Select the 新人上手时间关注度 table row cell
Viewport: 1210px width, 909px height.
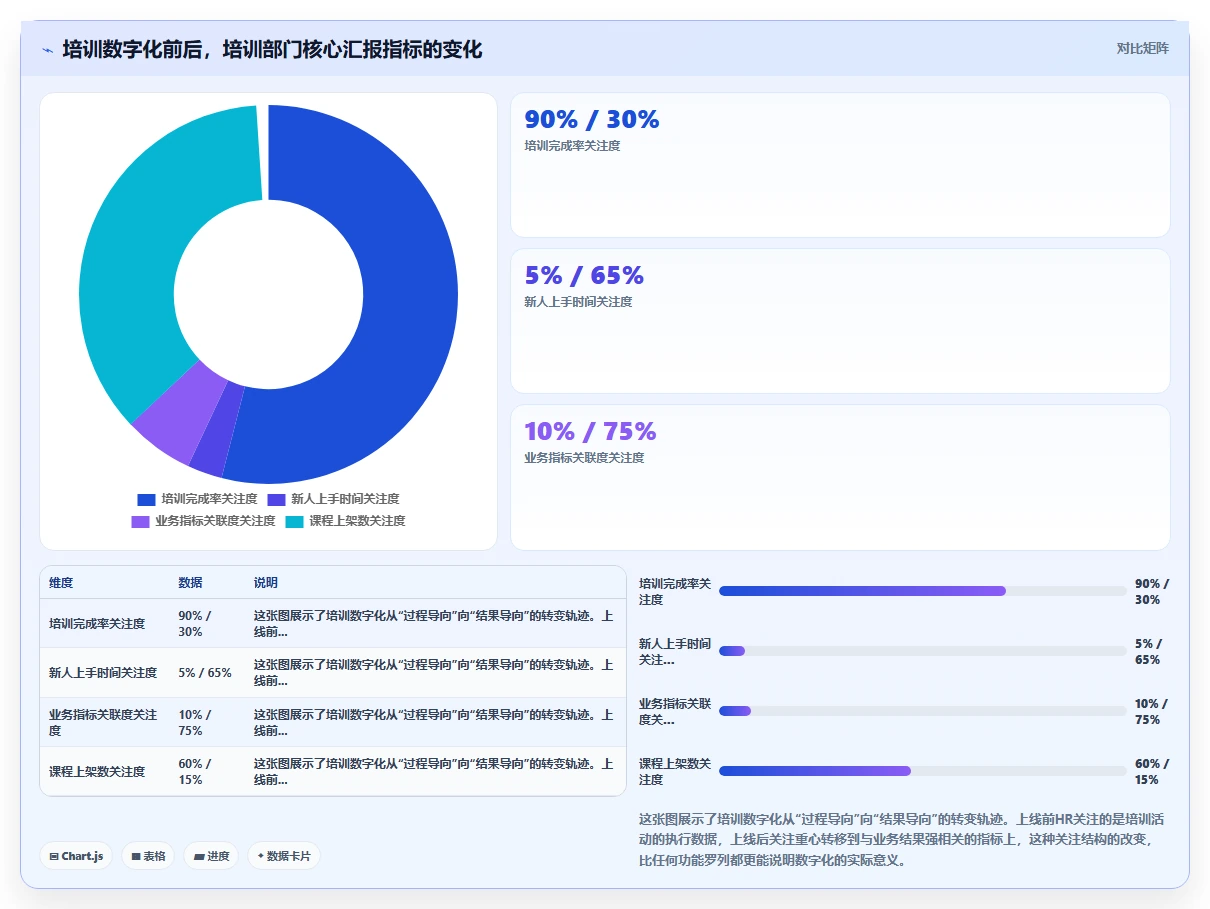coord(103,673)
